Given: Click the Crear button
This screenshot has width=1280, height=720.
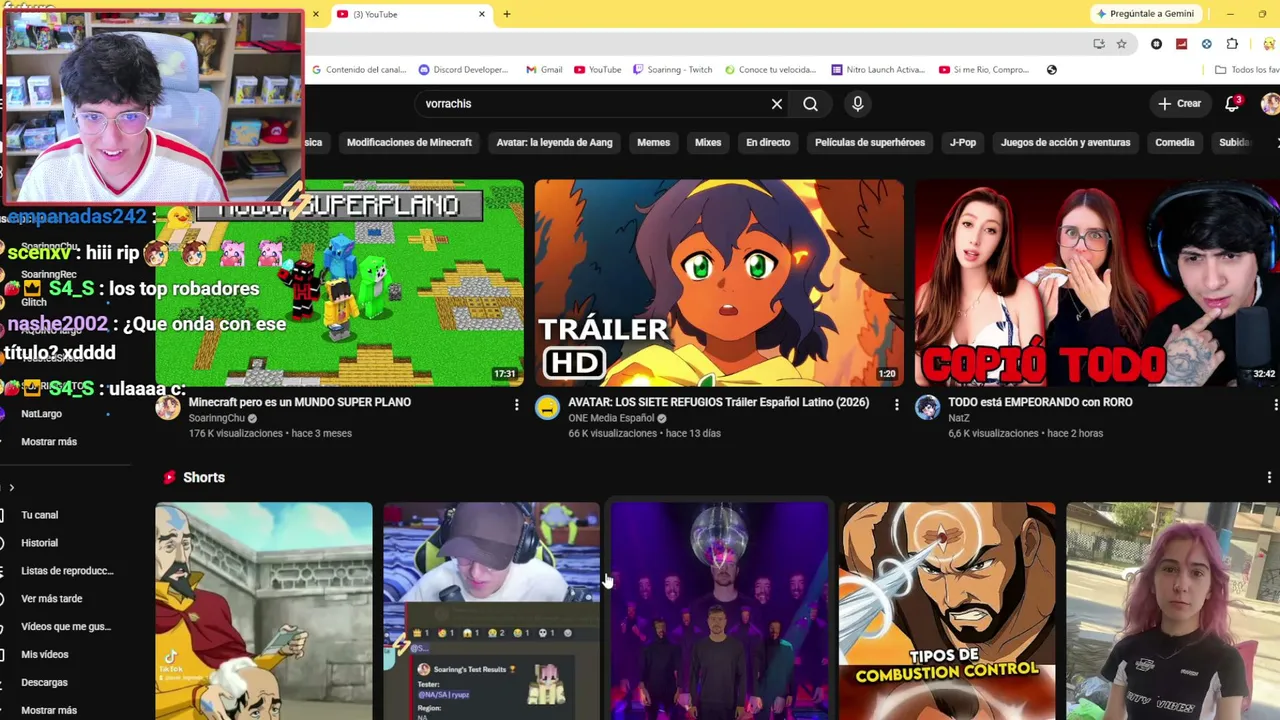Looking at the screenshot, I should tap(1179, 104).
